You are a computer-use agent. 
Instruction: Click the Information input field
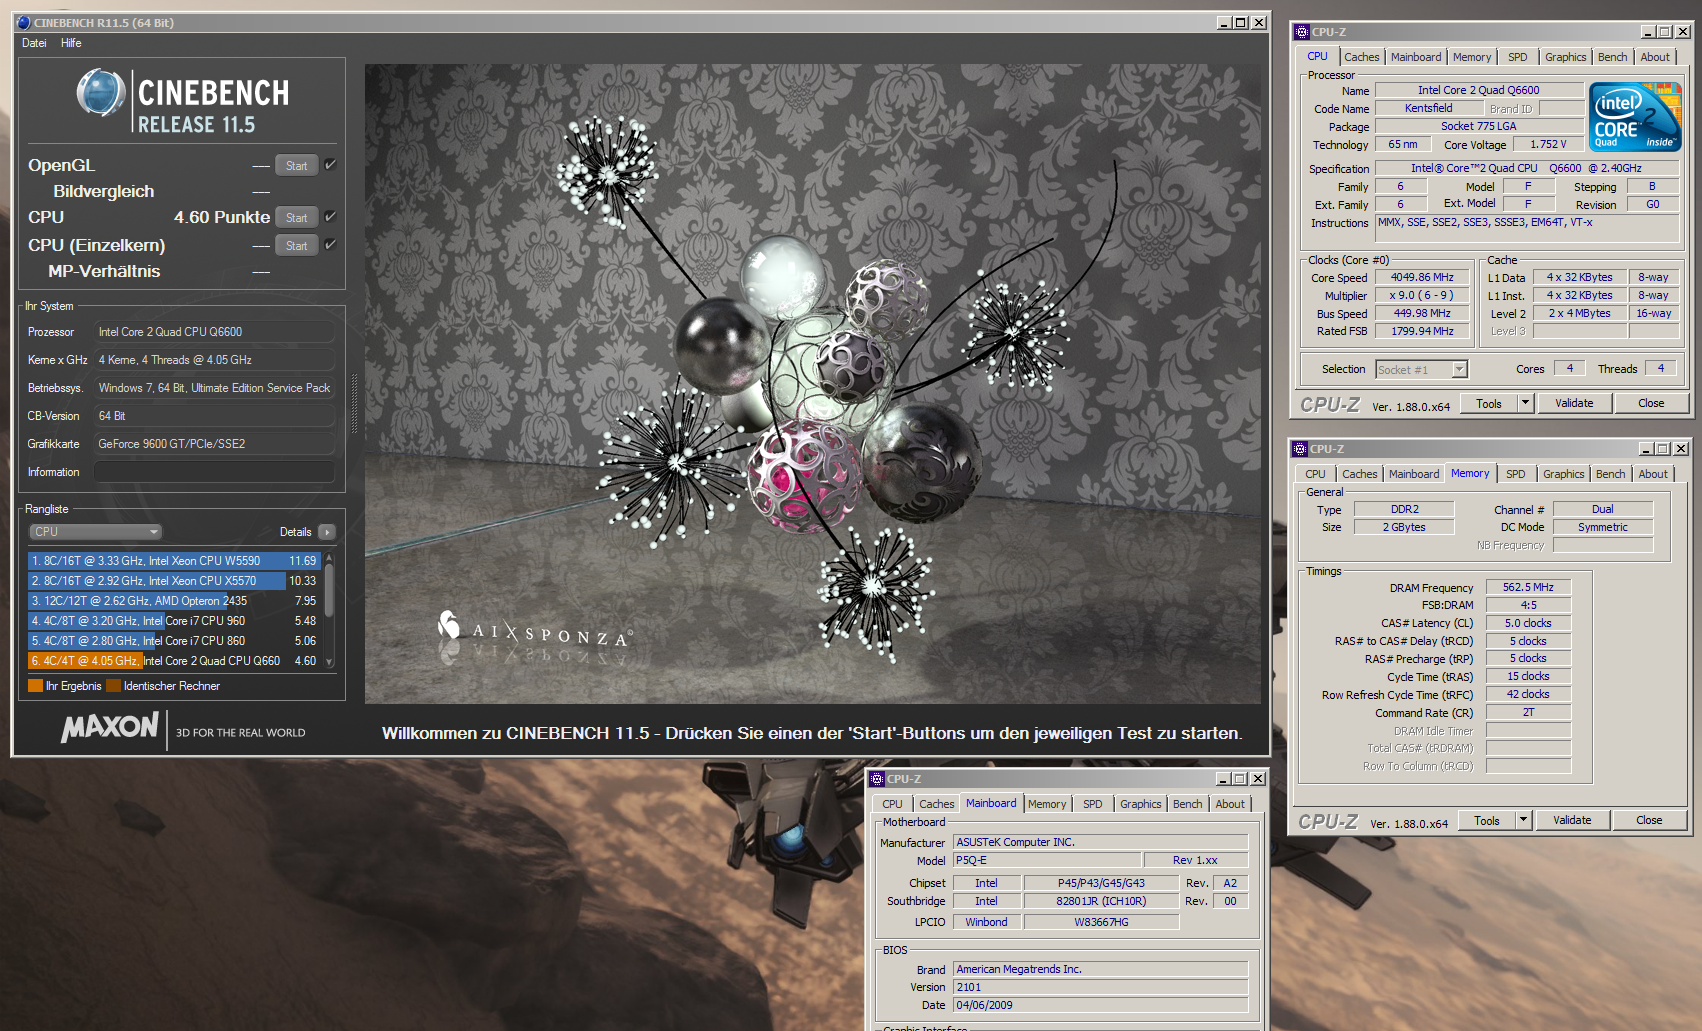pos(214,472)
